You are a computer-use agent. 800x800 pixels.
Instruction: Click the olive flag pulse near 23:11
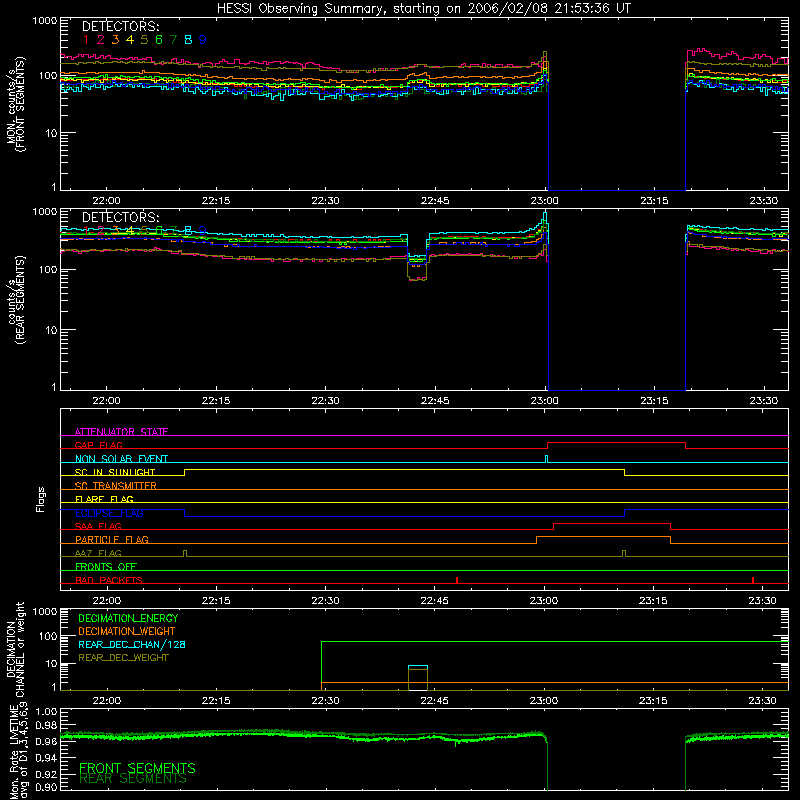pyautogui.click(x=623, y=554)
